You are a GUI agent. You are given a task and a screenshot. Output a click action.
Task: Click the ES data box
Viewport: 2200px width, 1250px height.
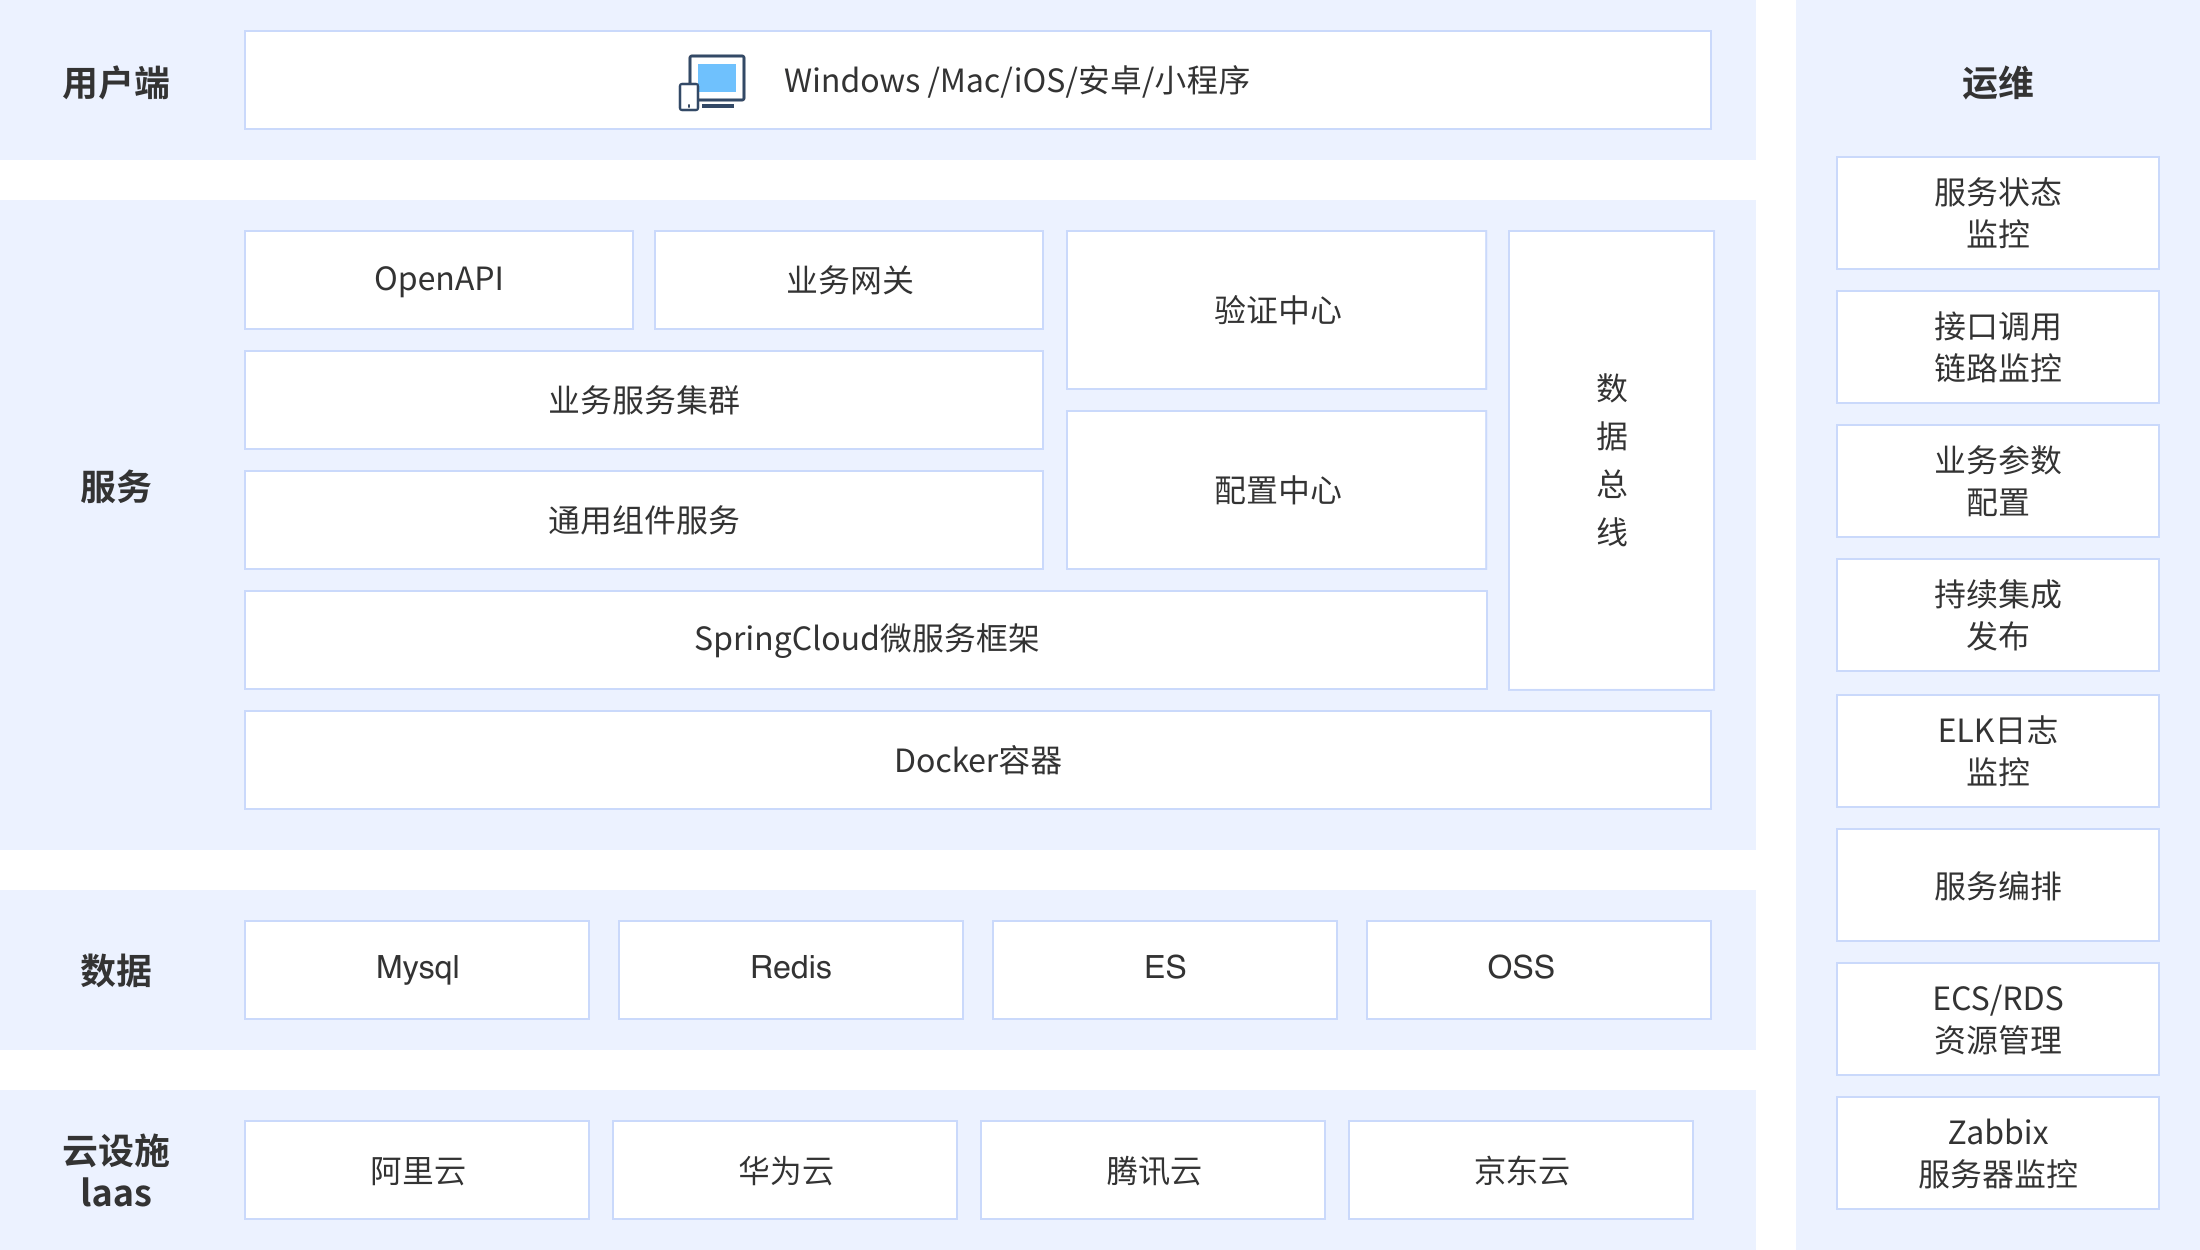[x=1165, y=969]
